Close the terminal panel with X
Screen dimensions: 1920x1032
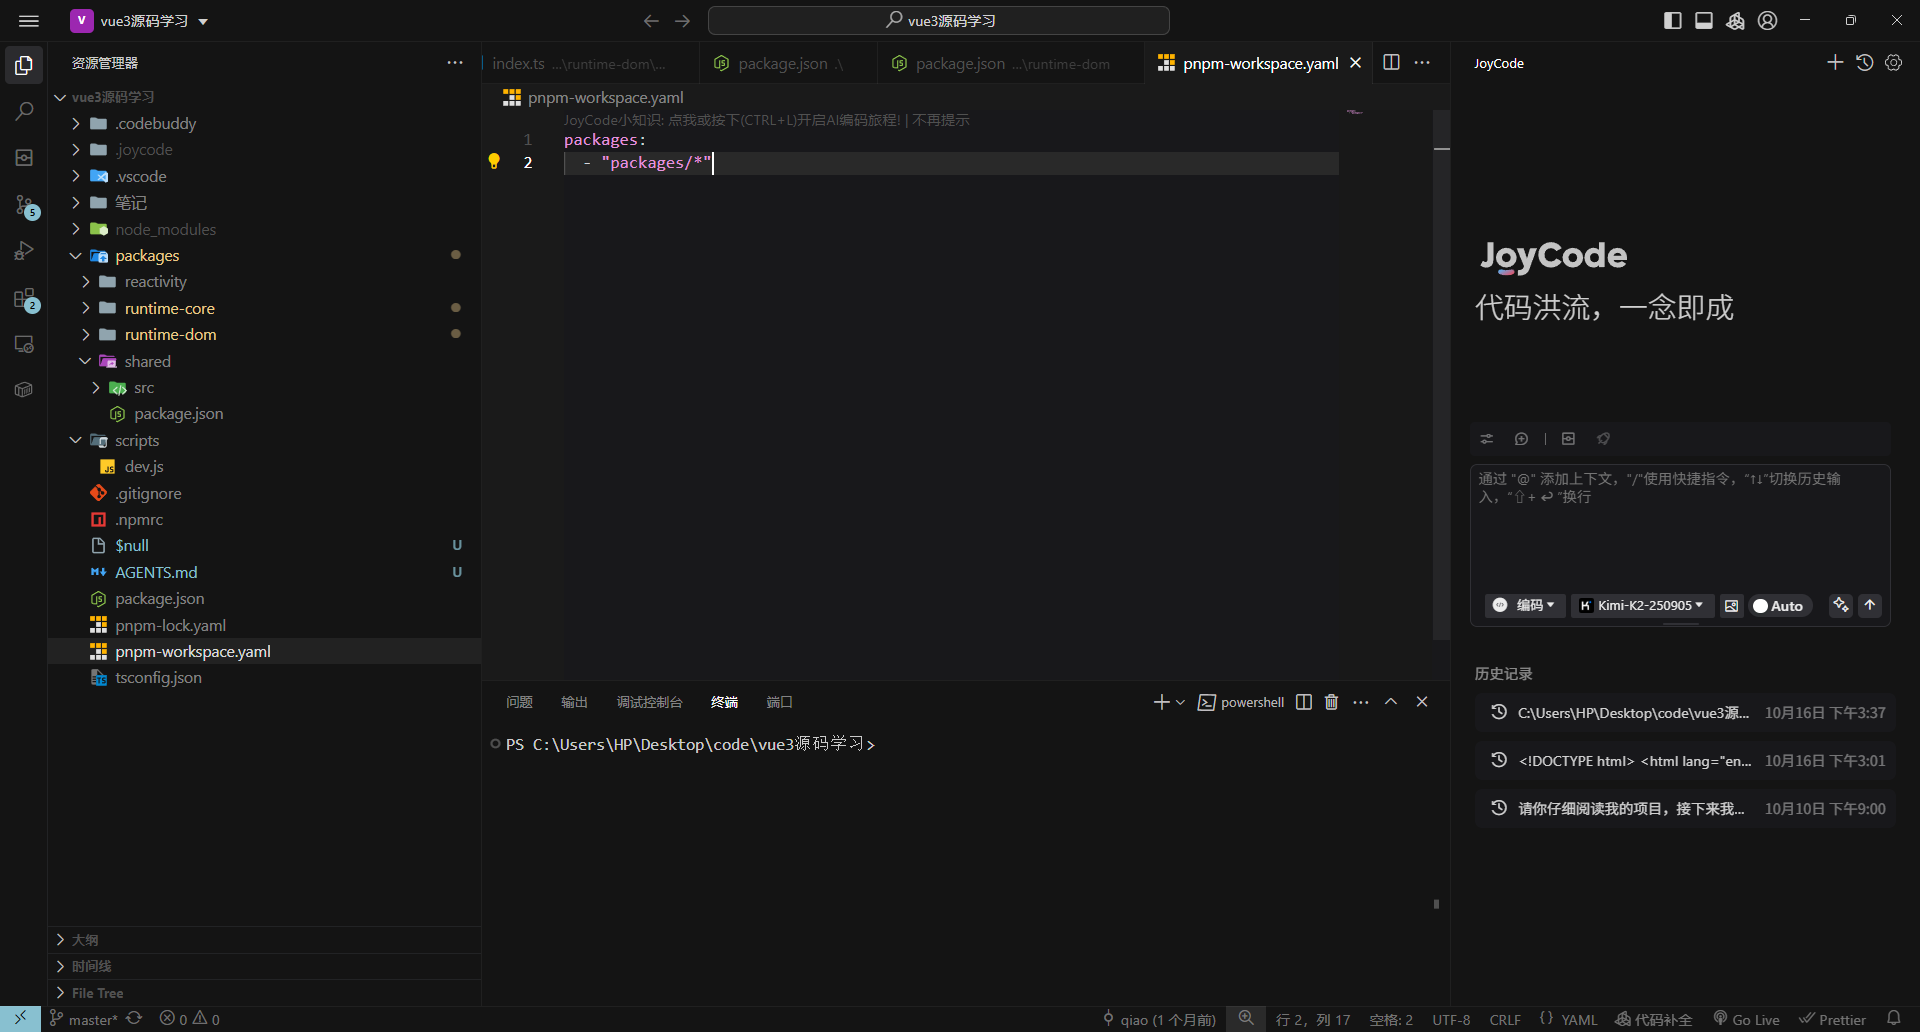[1422, 702]
